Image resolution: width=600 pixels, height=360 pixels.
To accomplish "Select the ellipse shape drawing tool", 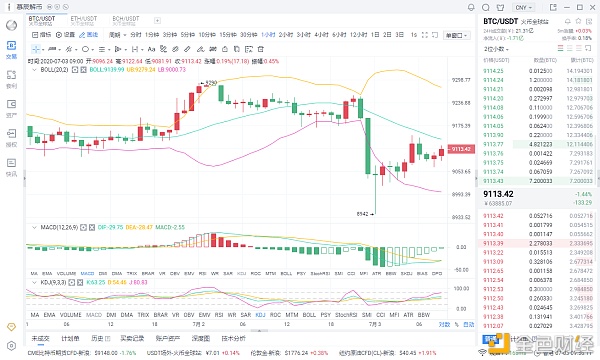I will 85,49.
